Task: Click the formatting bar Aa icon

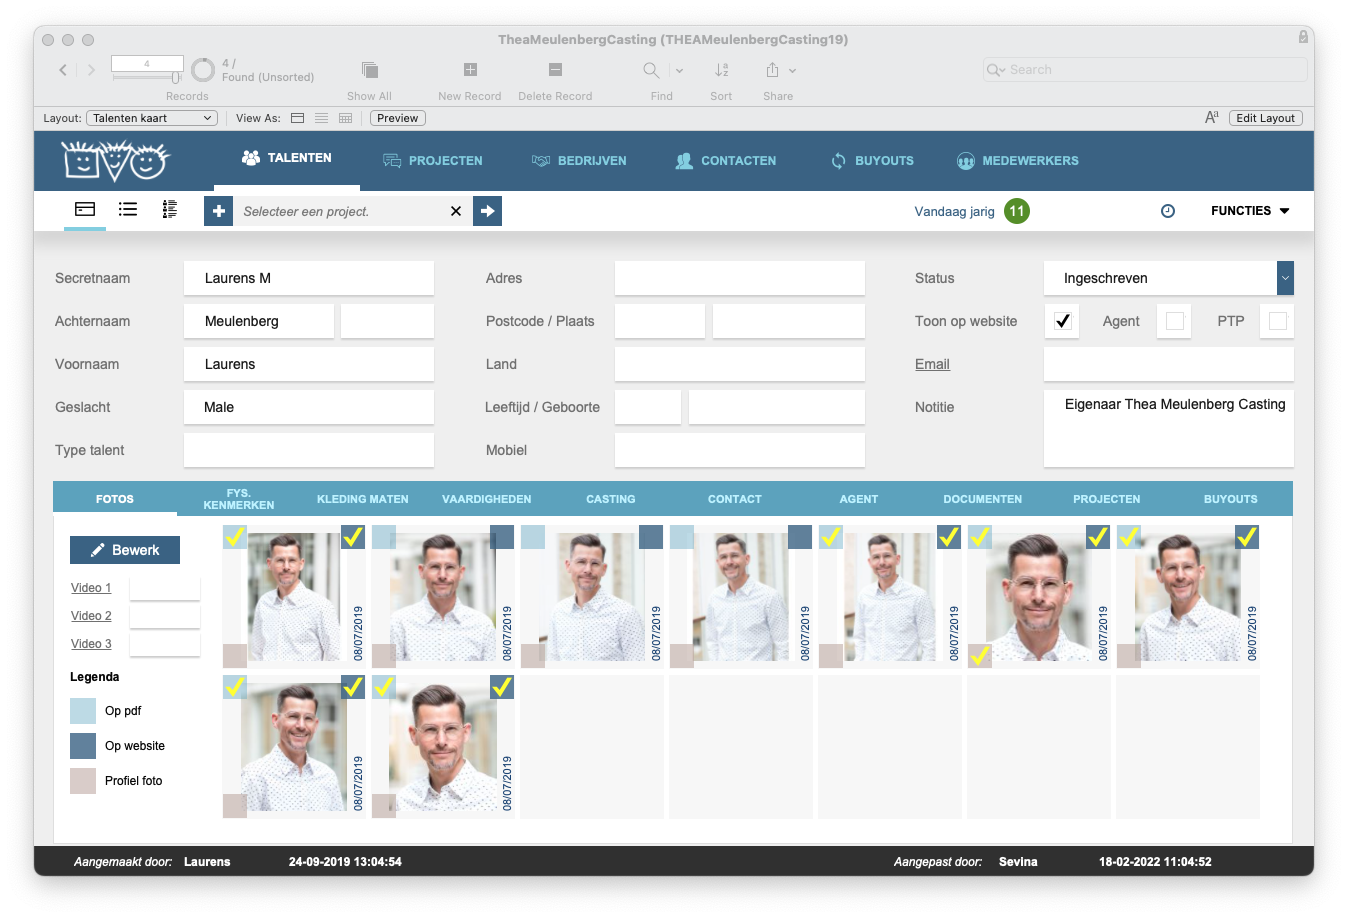Action: [1211, 118]
